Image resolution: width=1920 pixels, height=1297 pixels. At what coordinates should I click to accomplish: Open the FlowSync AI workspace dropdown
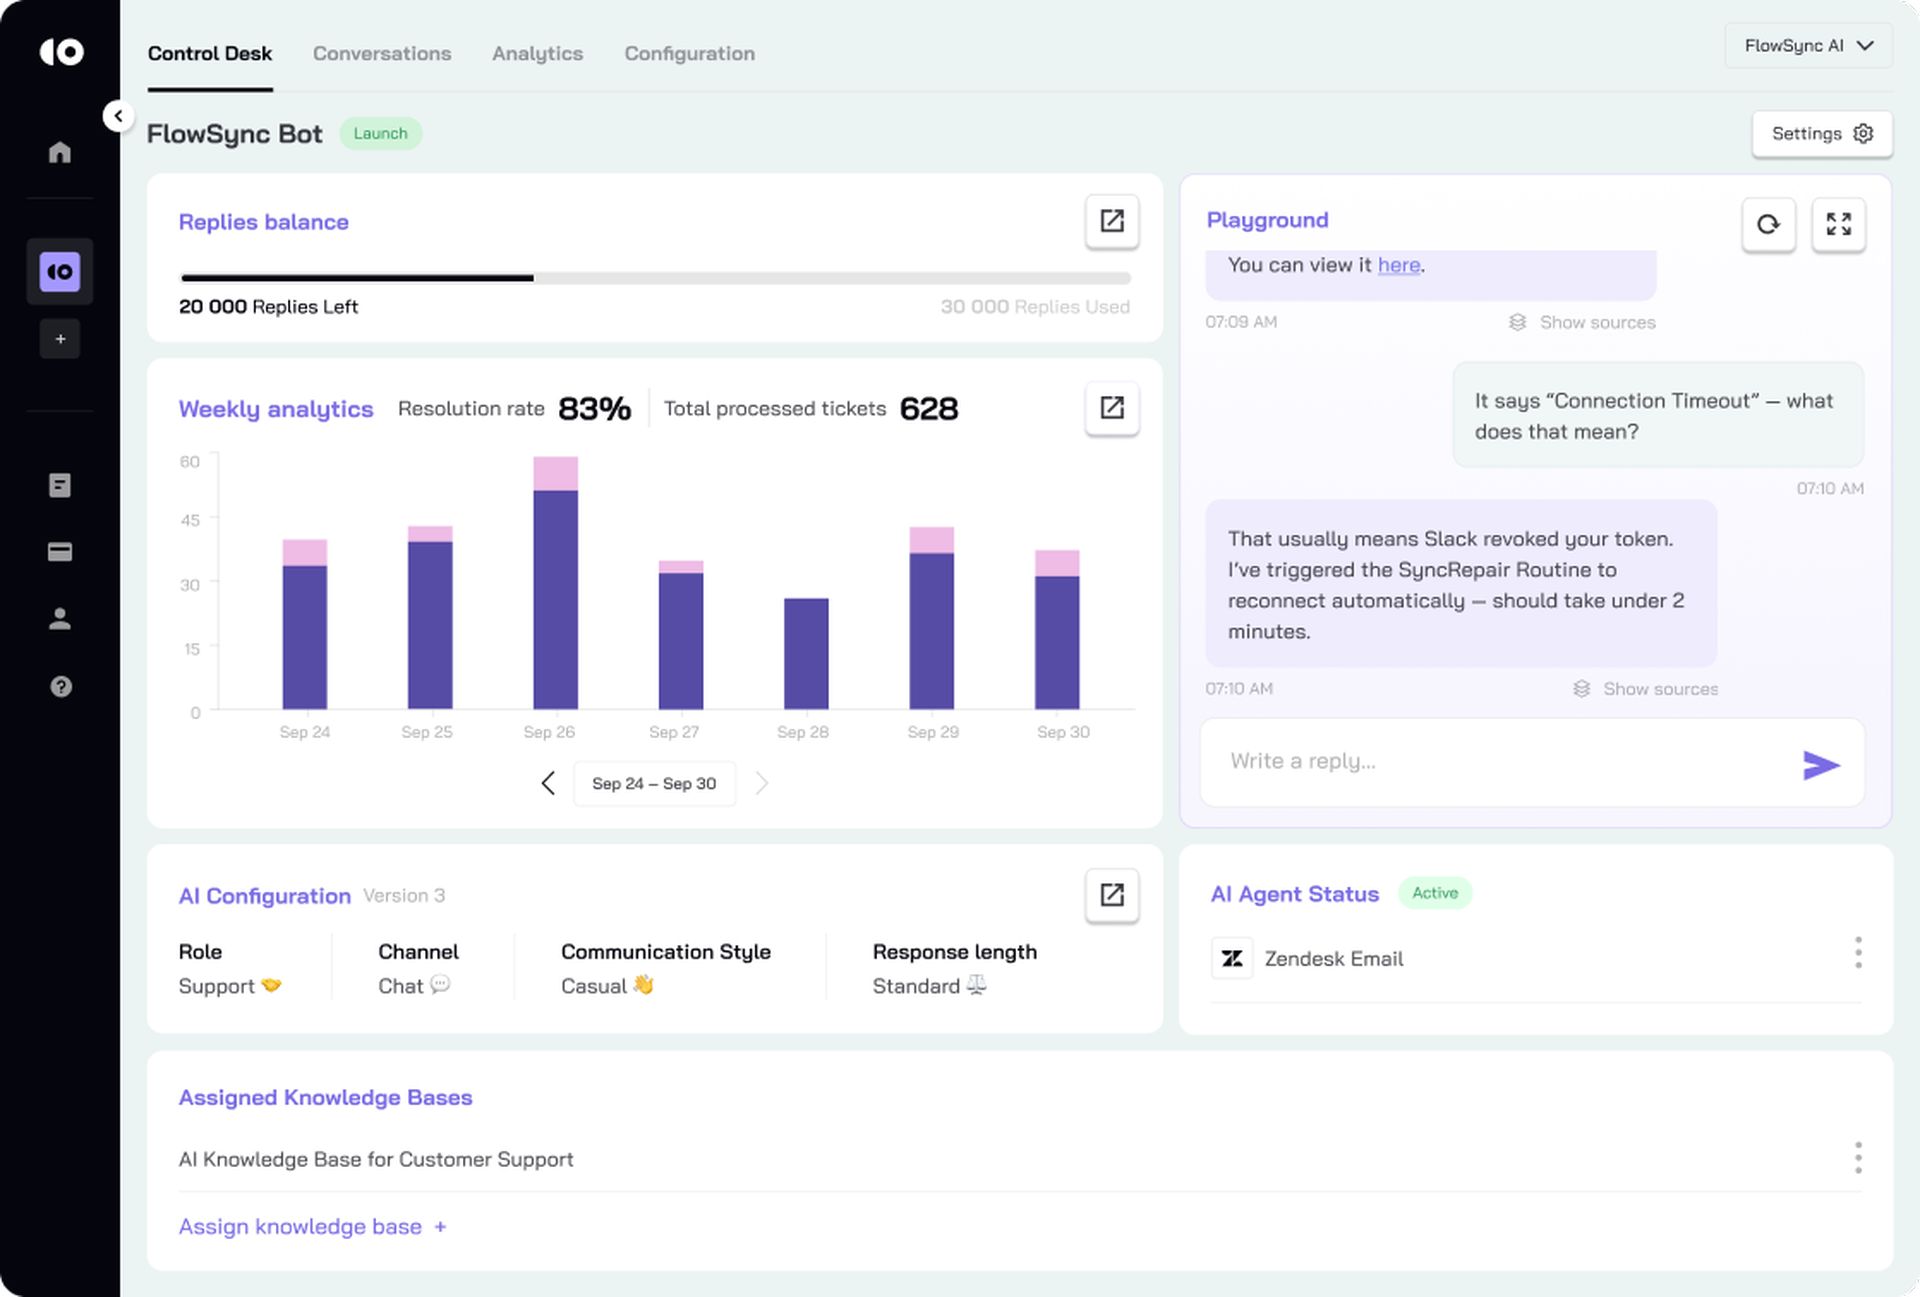pos(1806,45)
